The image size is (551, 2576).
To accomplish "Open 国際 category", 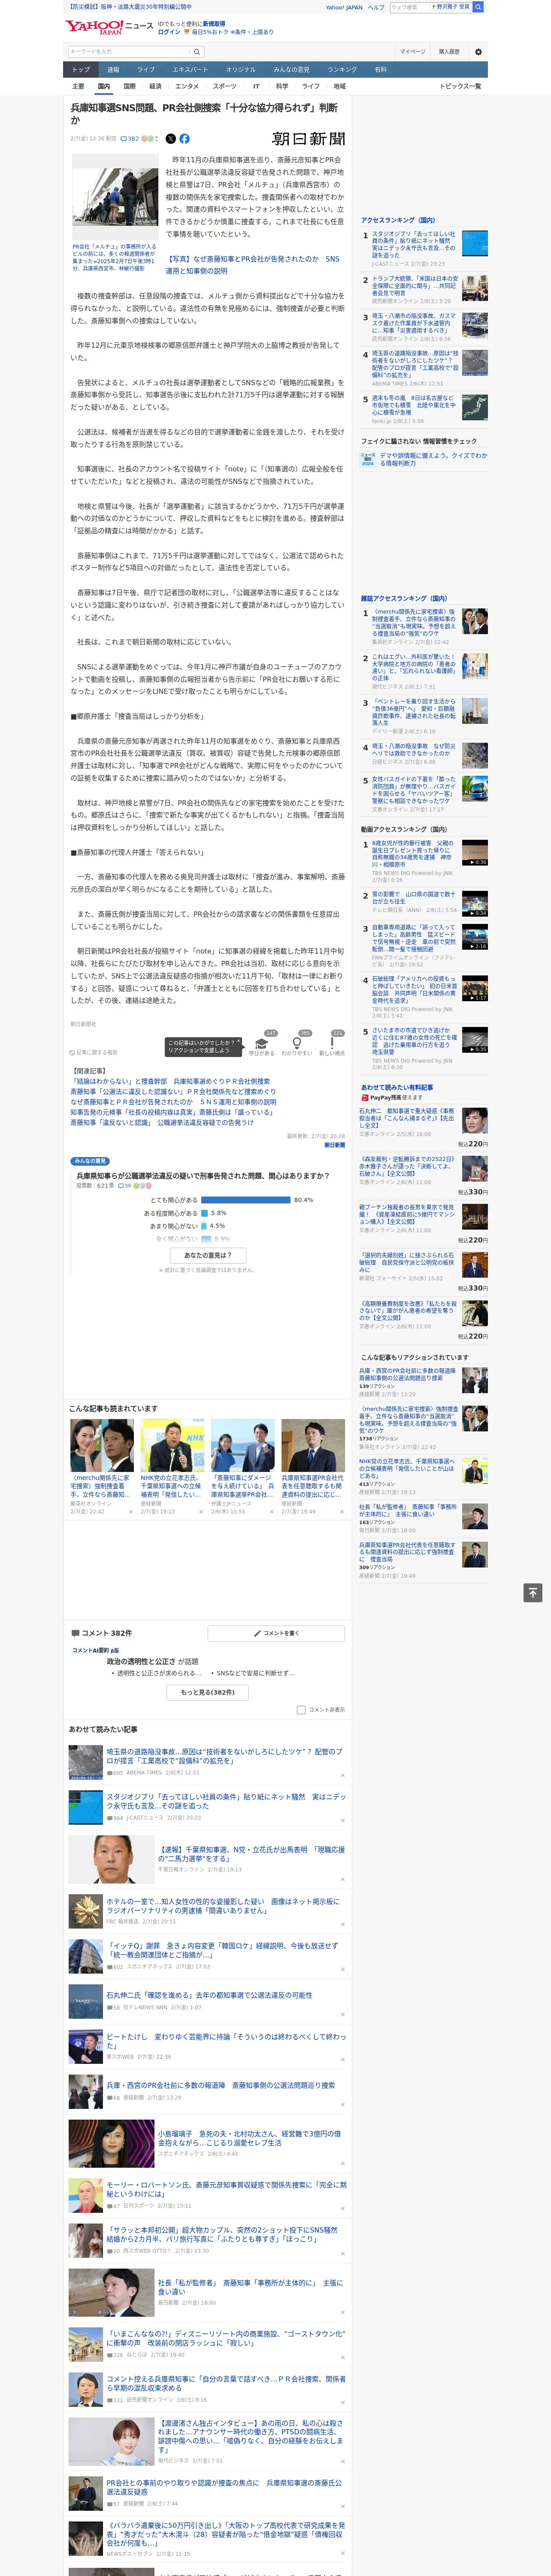I will click(129, 86).
